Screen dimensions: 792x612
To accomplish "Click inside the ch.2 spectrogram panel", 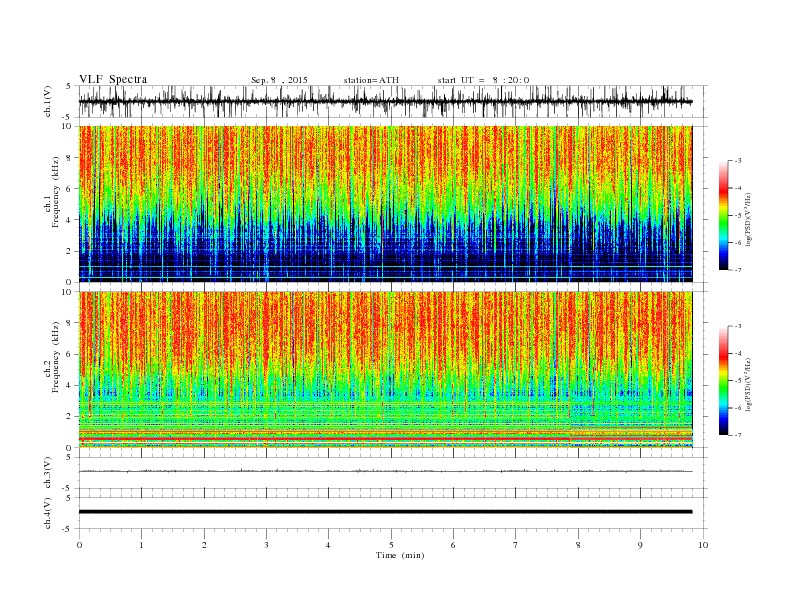I will click(385, 370).
